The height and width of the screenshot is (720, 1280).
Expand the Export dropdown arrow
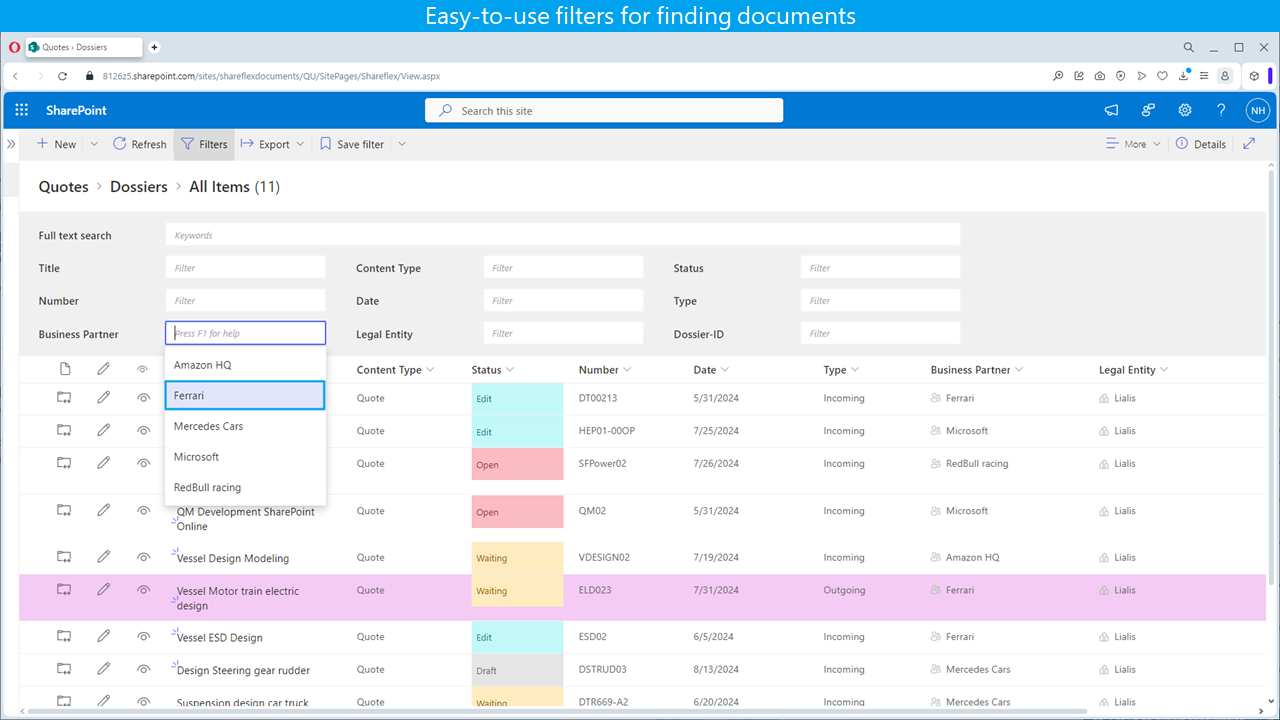[299, 144]
